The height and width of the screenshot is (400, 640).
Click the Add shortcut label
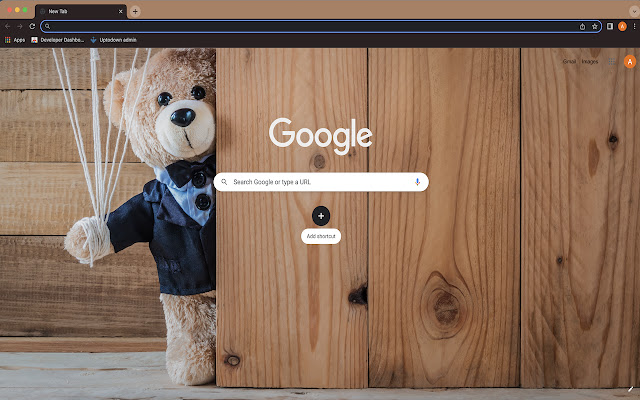coord(321,236)
